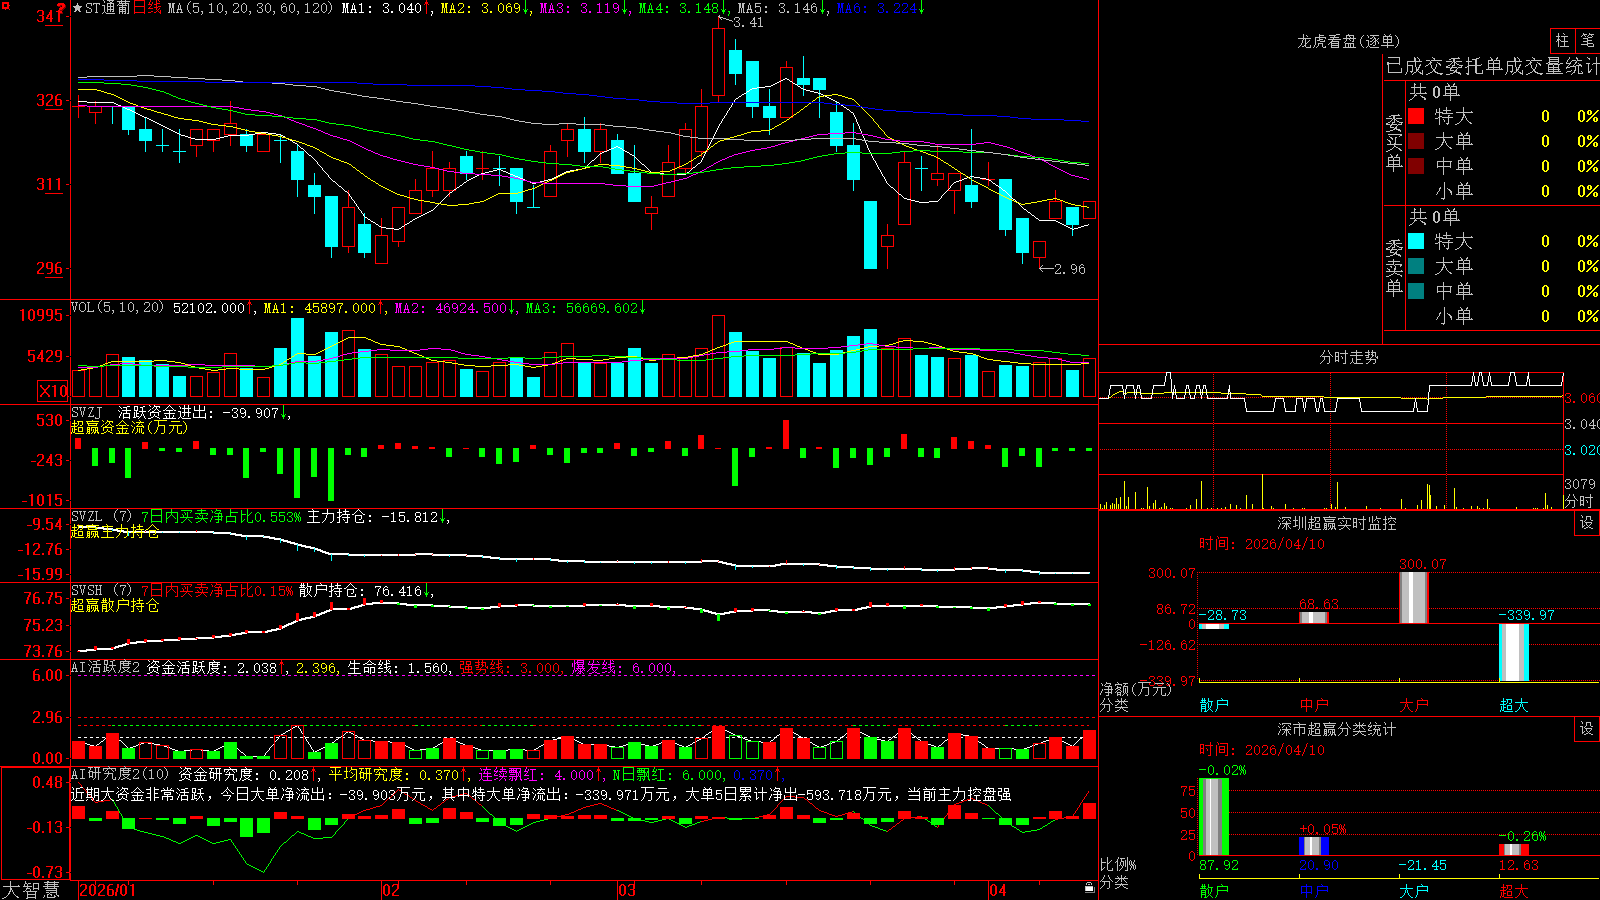Click the red 特大 buy-order color swatch
1600x900 pixels.
[1416, 116]
